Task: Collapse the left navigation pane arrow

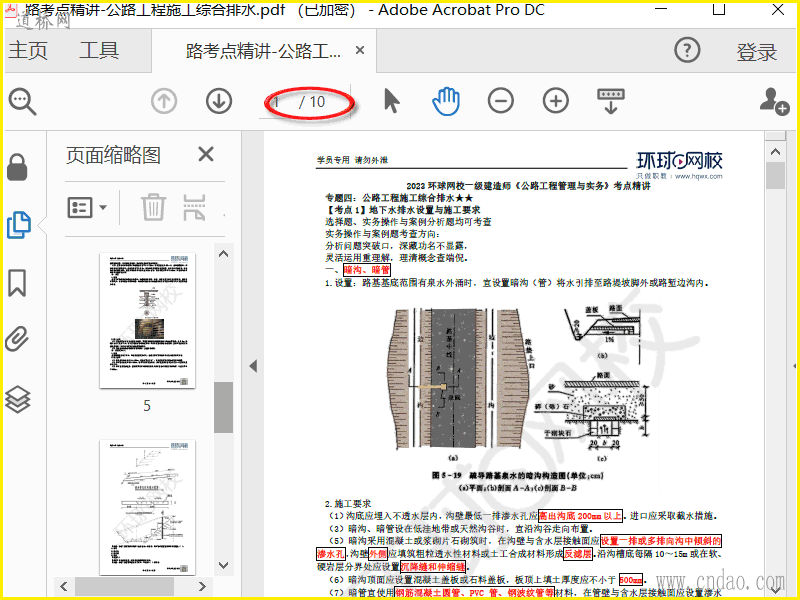Action: 253,366
